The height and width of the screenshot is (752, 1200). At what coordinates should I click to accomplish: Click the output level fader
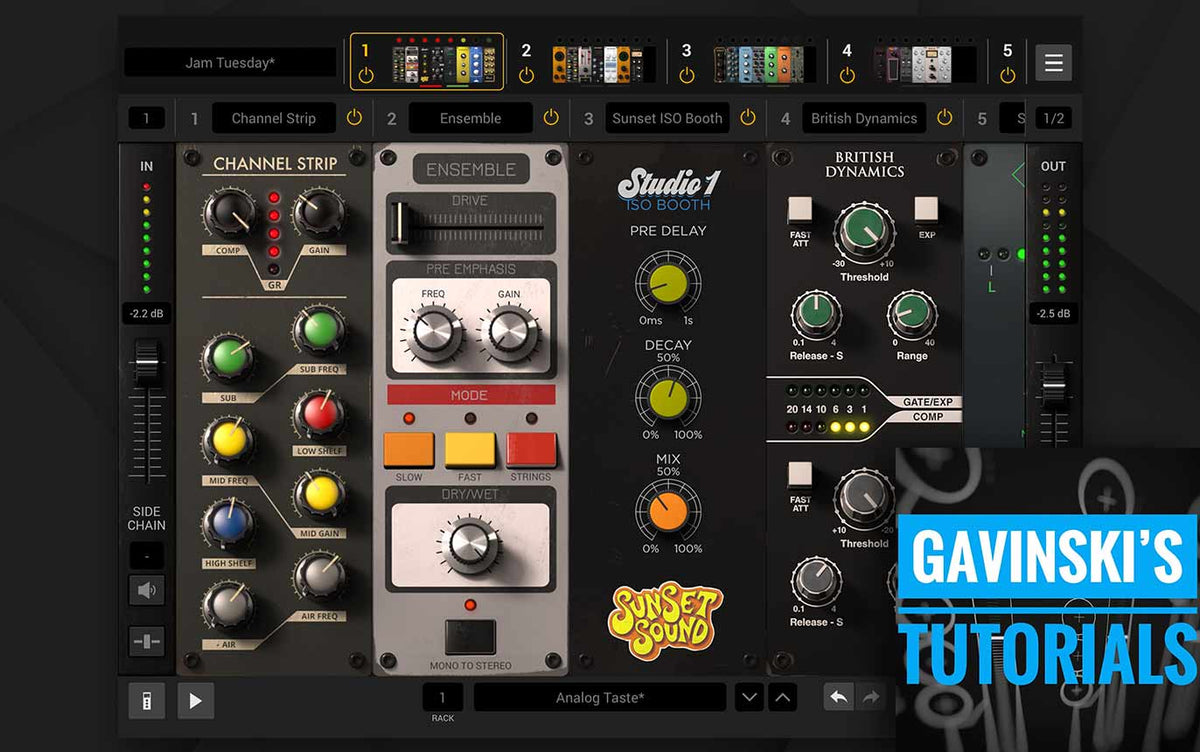coord(1054,385)
